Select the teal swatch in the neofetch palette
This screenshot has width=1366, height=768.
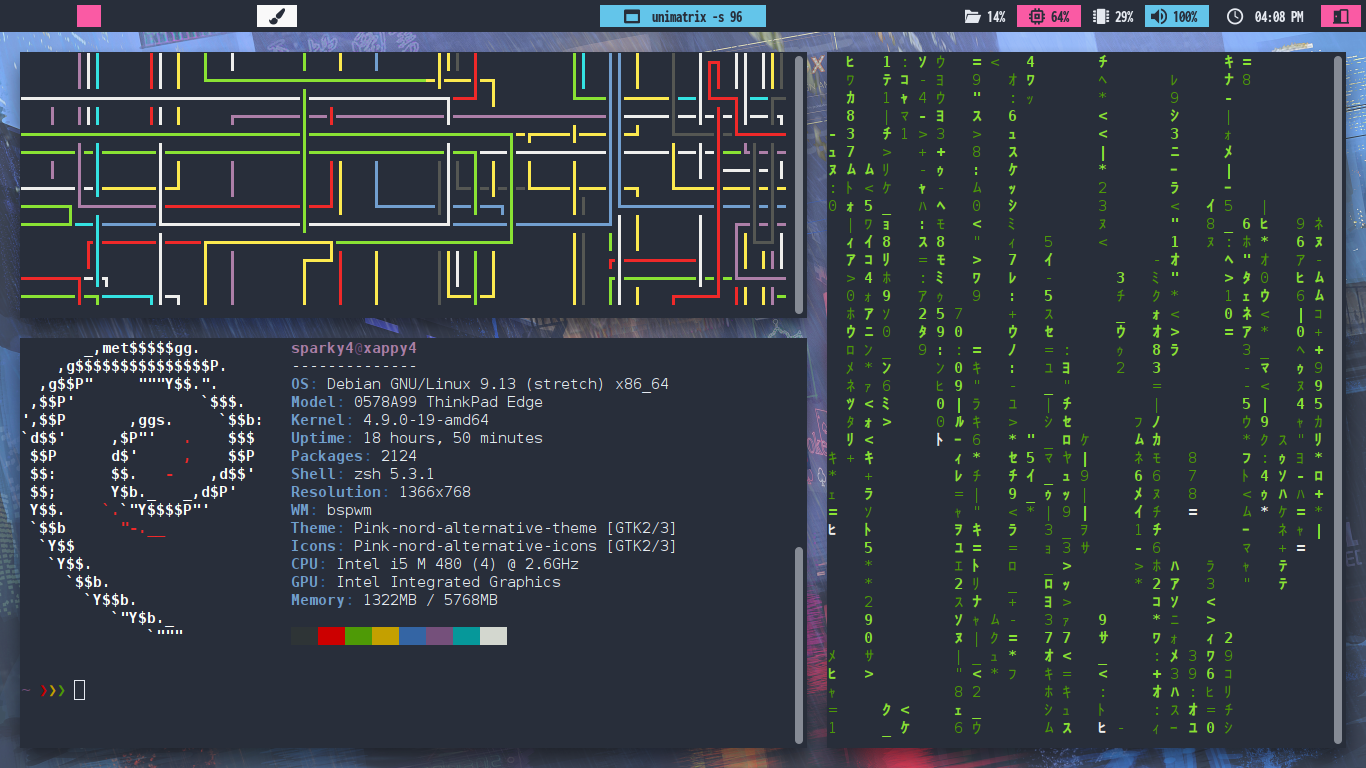[466, 636]
